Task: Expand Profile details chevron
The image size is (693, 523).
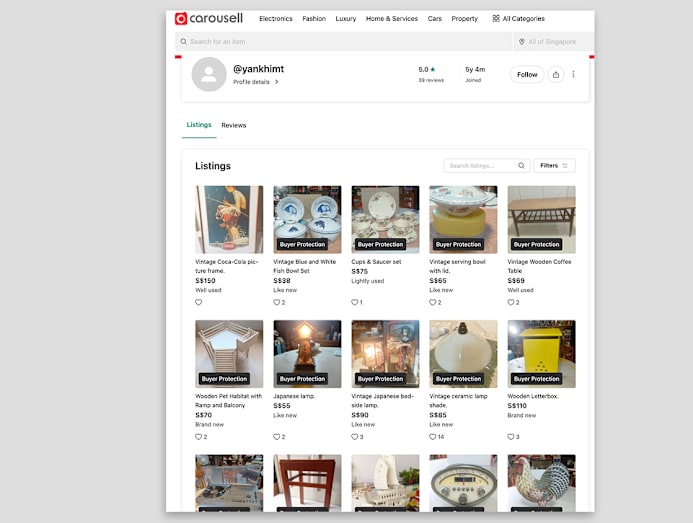Action: (277, 82)
